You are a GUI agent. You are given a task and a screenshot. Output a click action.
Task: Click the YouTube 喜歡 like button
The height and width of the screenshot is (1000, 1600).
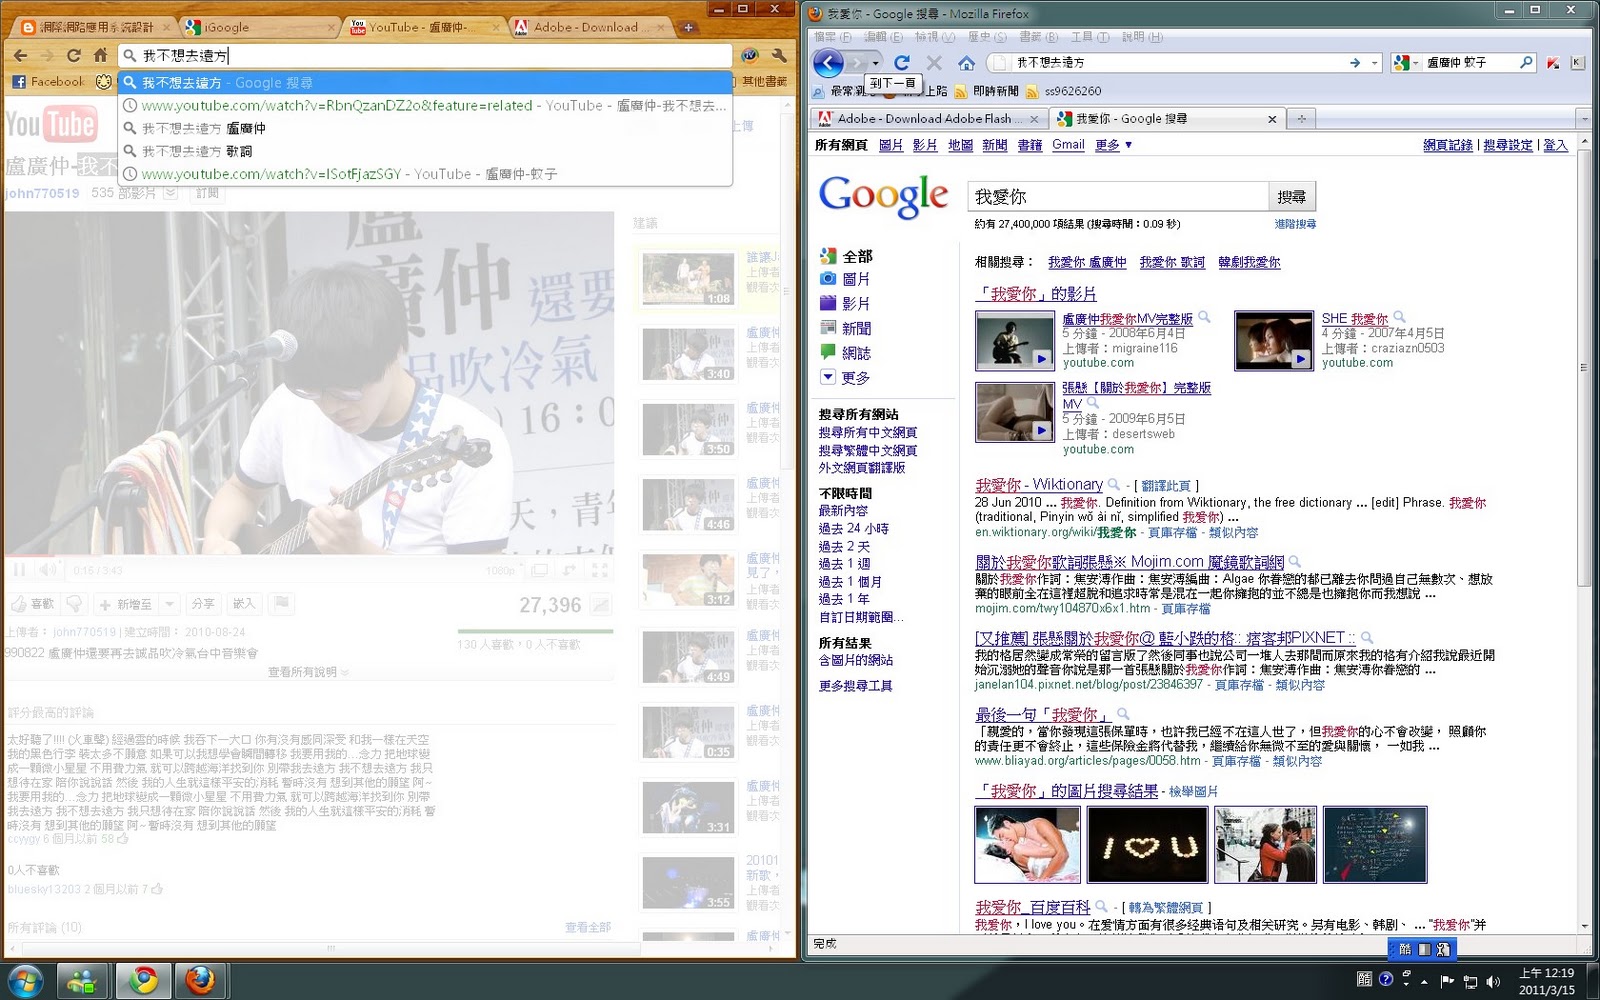pos(32,604)
